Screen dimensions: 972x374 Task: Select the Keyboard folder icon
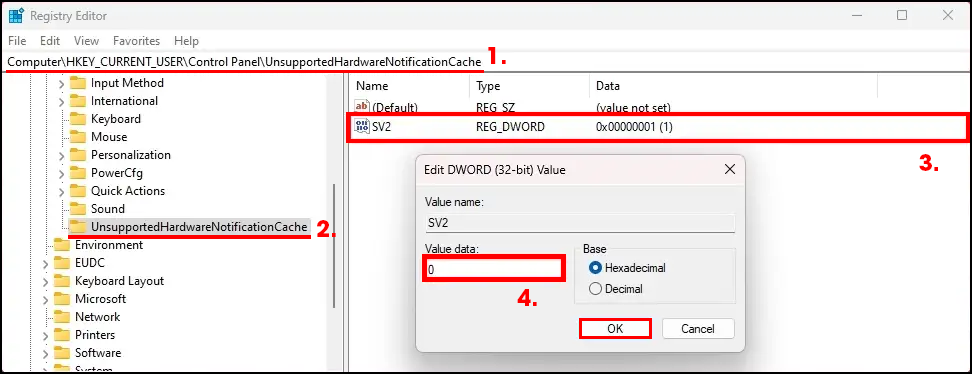click(x=77, y=119)
